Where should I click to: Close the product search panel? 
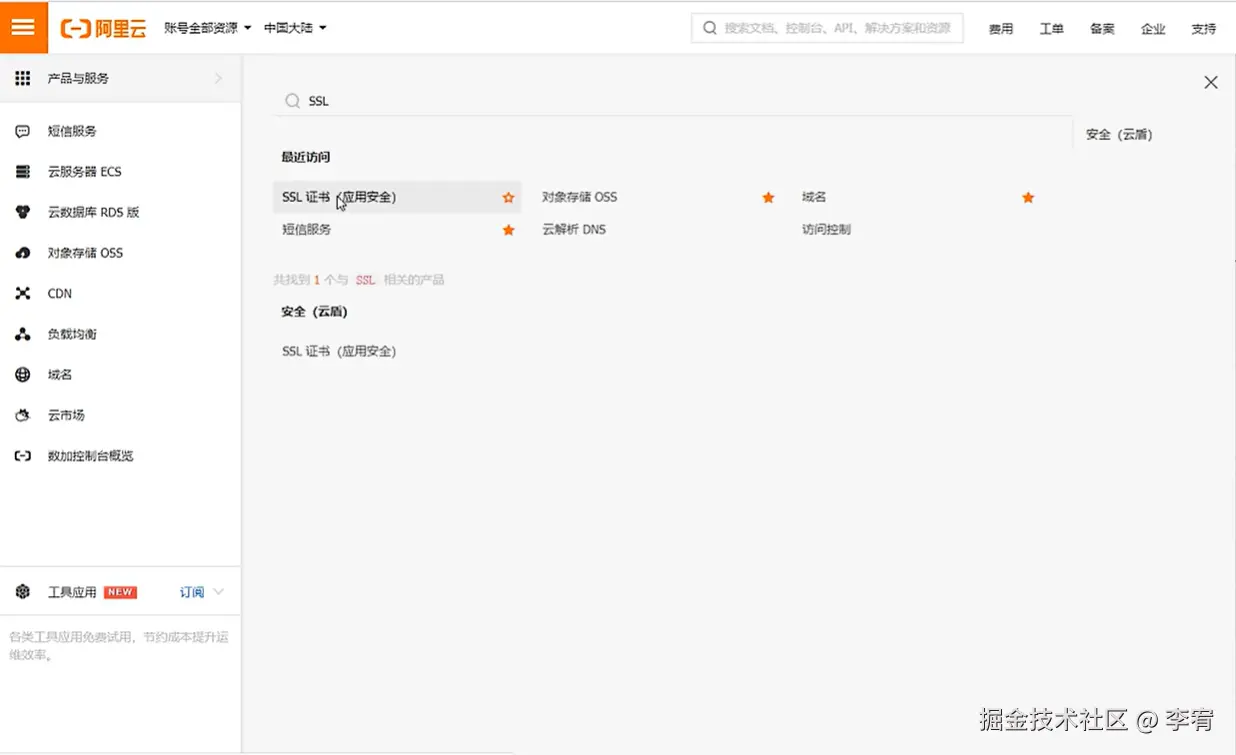coord(1211,82)
